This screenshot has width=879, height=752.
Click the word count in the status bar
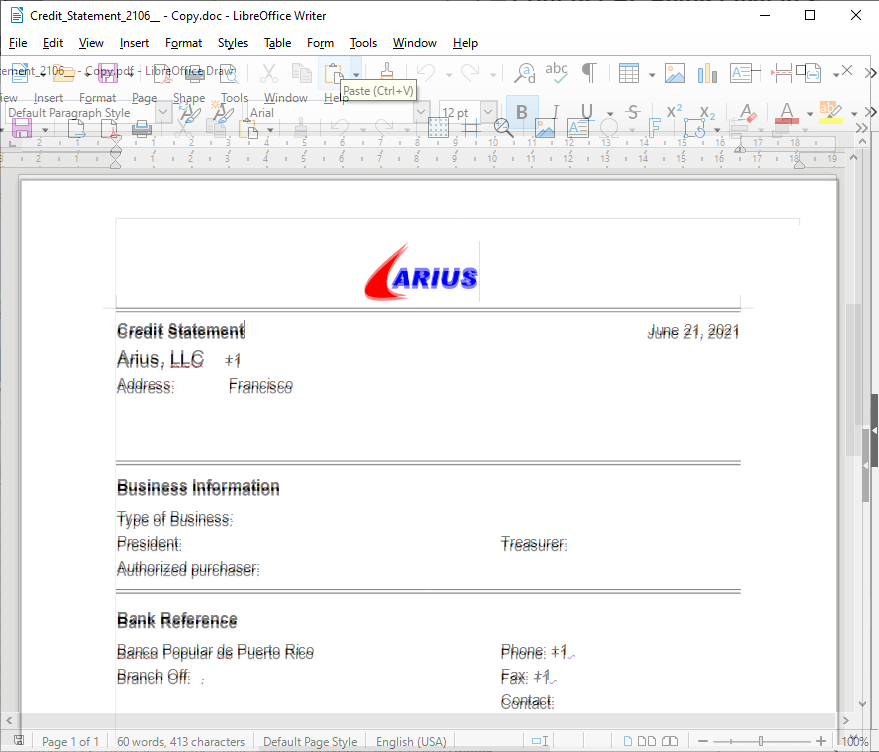[181, 741]
